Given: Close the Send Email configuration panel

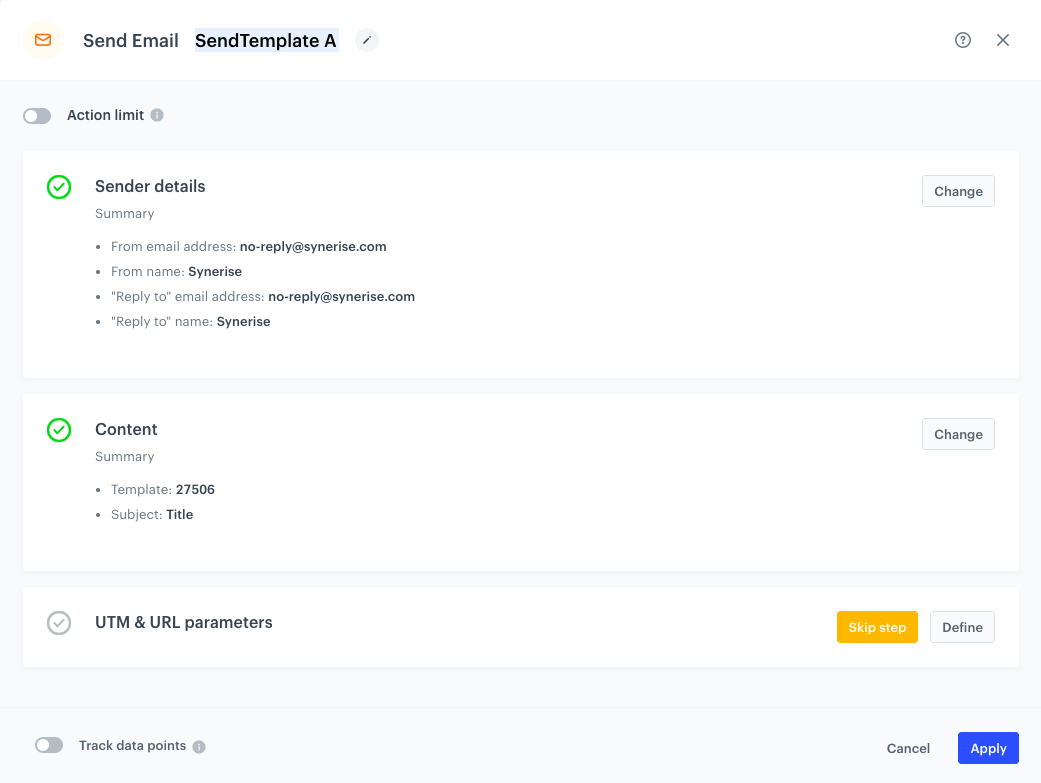Looking at the screenshot, I should point(1003,40).
